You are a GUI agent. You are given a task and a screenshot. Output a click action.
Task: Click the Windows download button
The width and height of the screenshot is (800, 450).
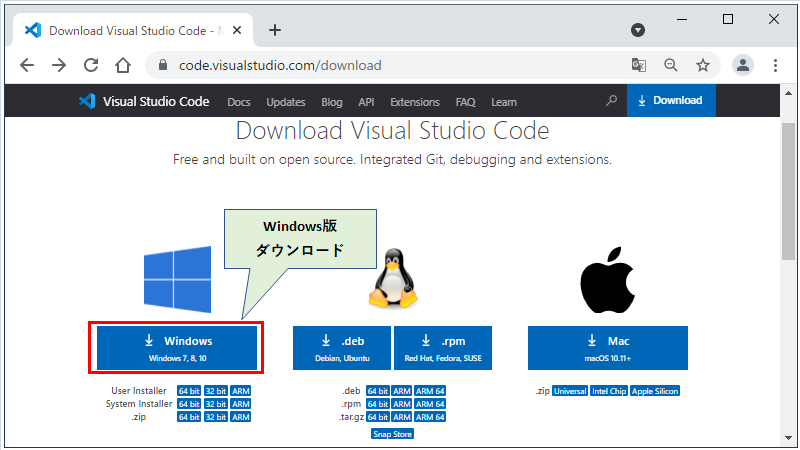pyautogui.click(x=177, y=347)
